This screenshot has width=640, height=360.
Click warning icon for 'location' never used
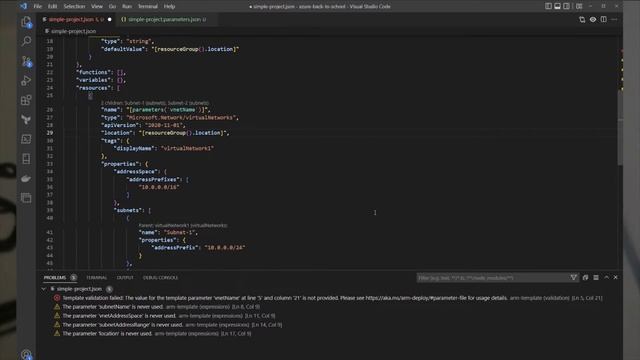[57, 333]
